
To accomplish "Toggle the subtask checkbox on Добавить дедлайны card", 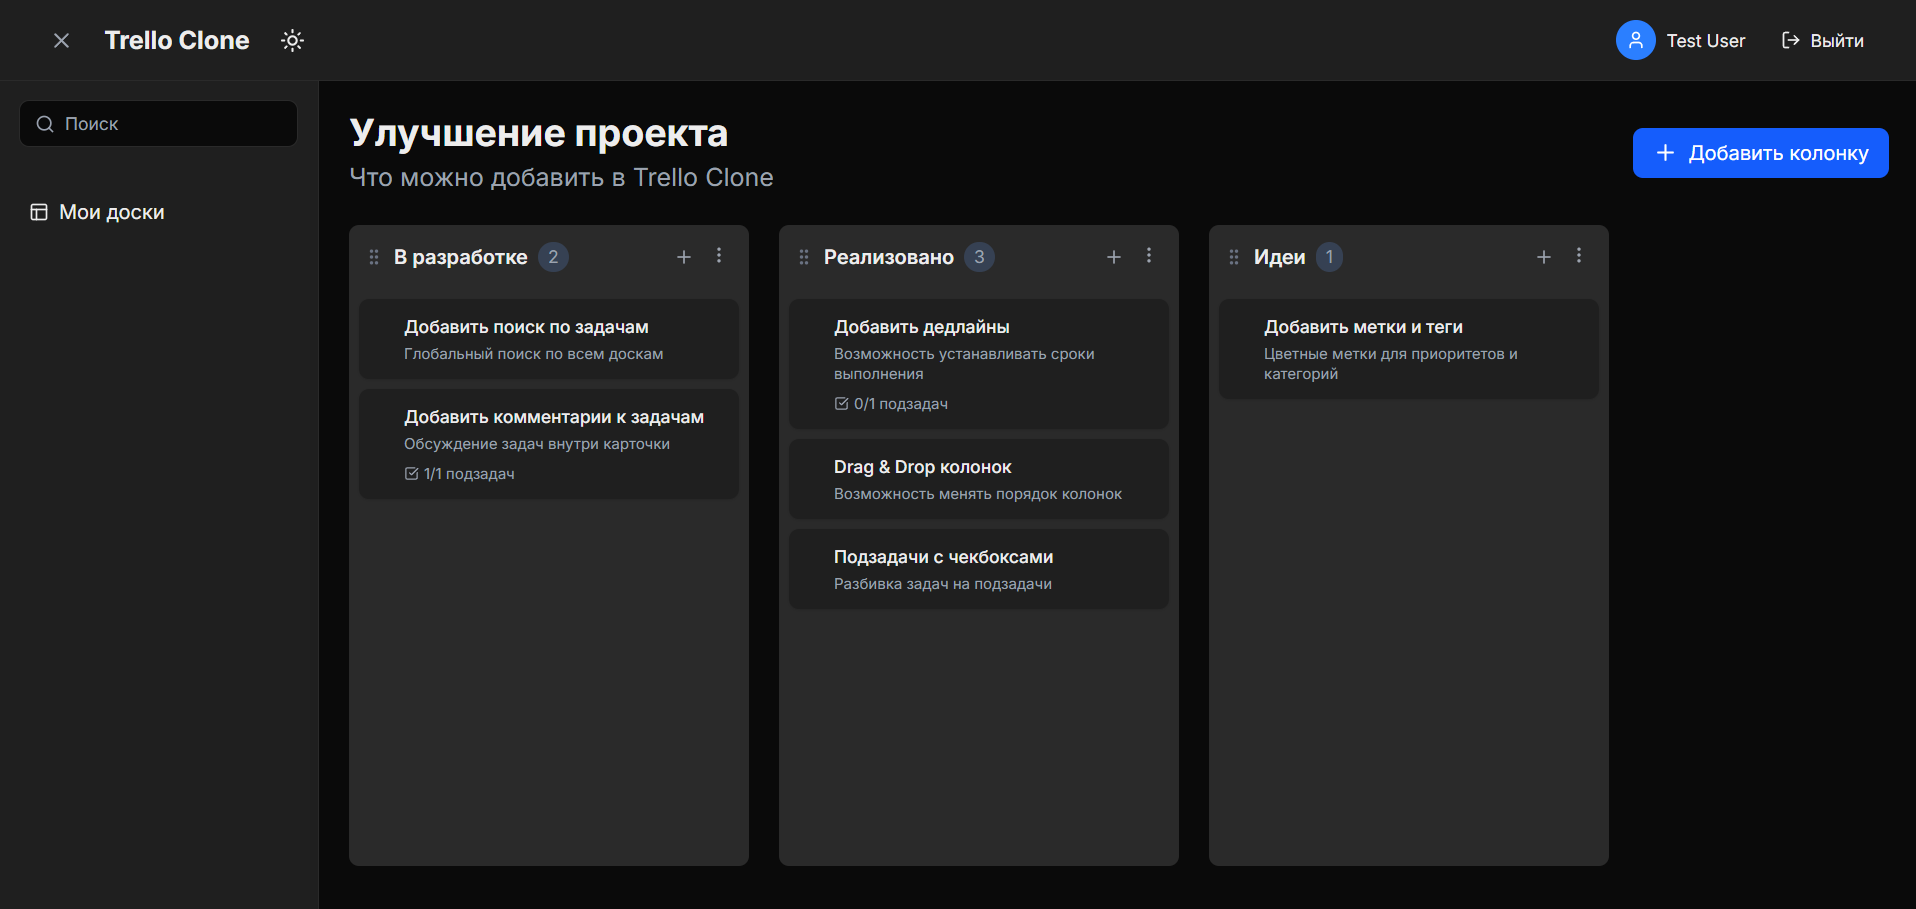I will coord(841,403).
